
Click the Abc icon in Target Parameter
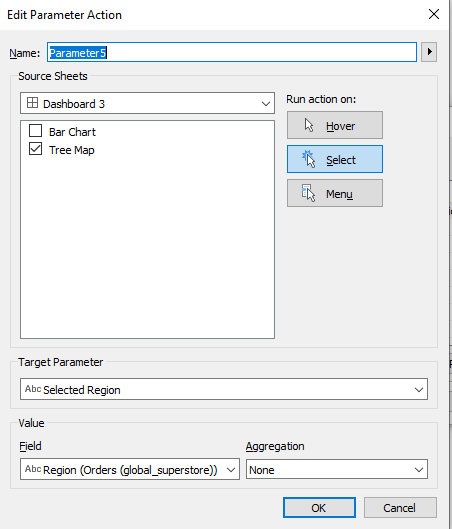[33, 389]
